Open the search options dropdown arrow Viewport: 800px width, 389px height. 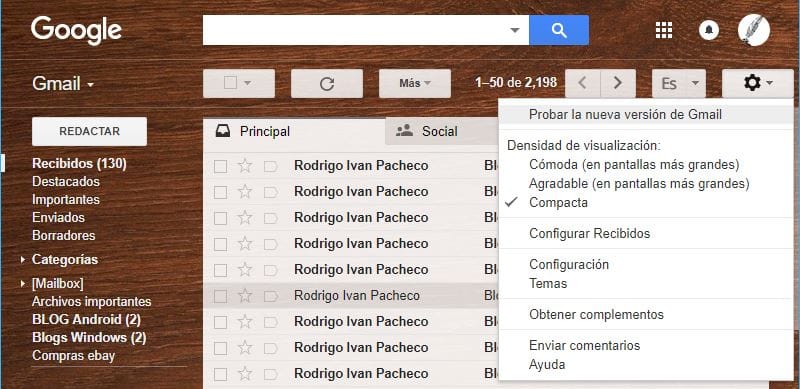(x=515, y=30)
